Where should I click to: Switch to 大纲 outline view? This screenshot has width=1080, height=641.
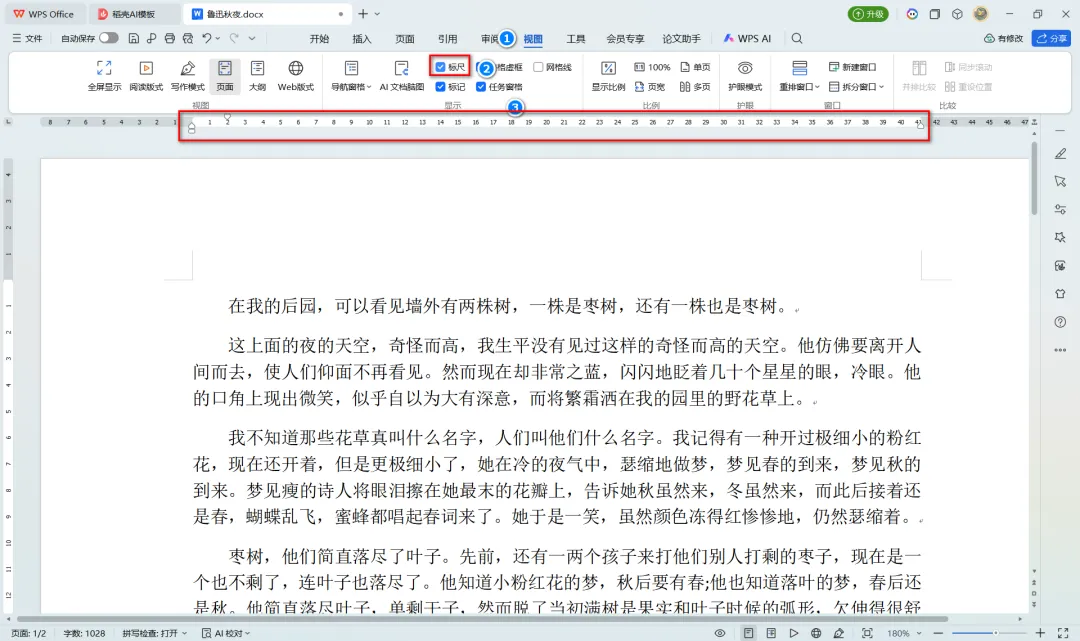coord(258,75)
